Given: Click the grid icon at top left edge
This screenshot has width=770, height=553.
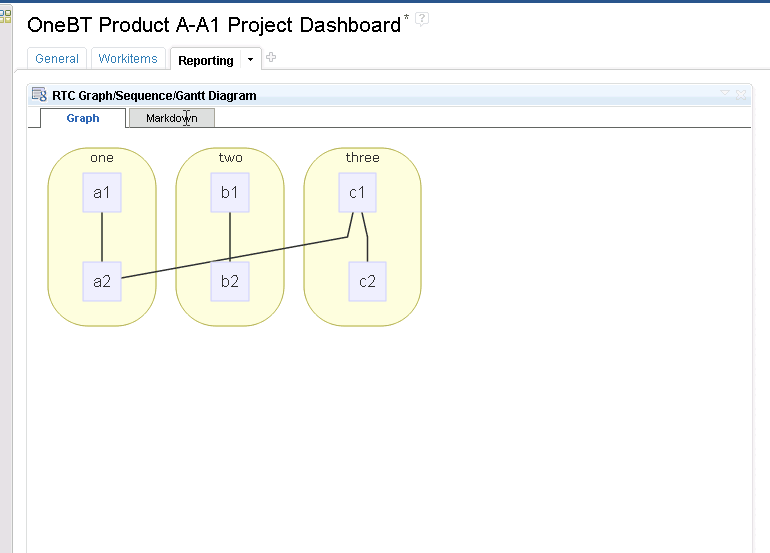Looking at the screenshot, I should (x=5, y=16).
